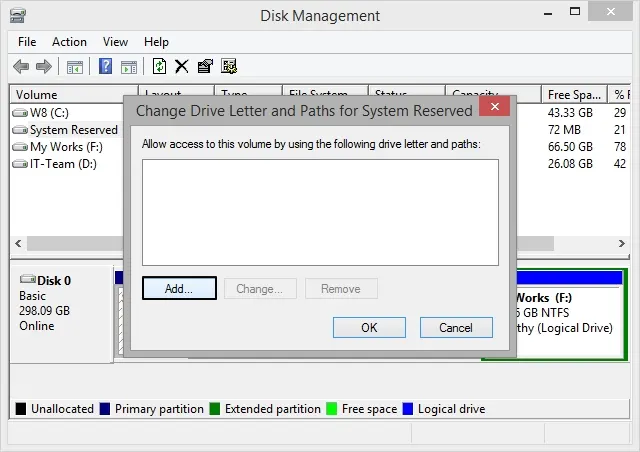Click the Disk 0 label
Screen dimensions: 640x452
54,281
